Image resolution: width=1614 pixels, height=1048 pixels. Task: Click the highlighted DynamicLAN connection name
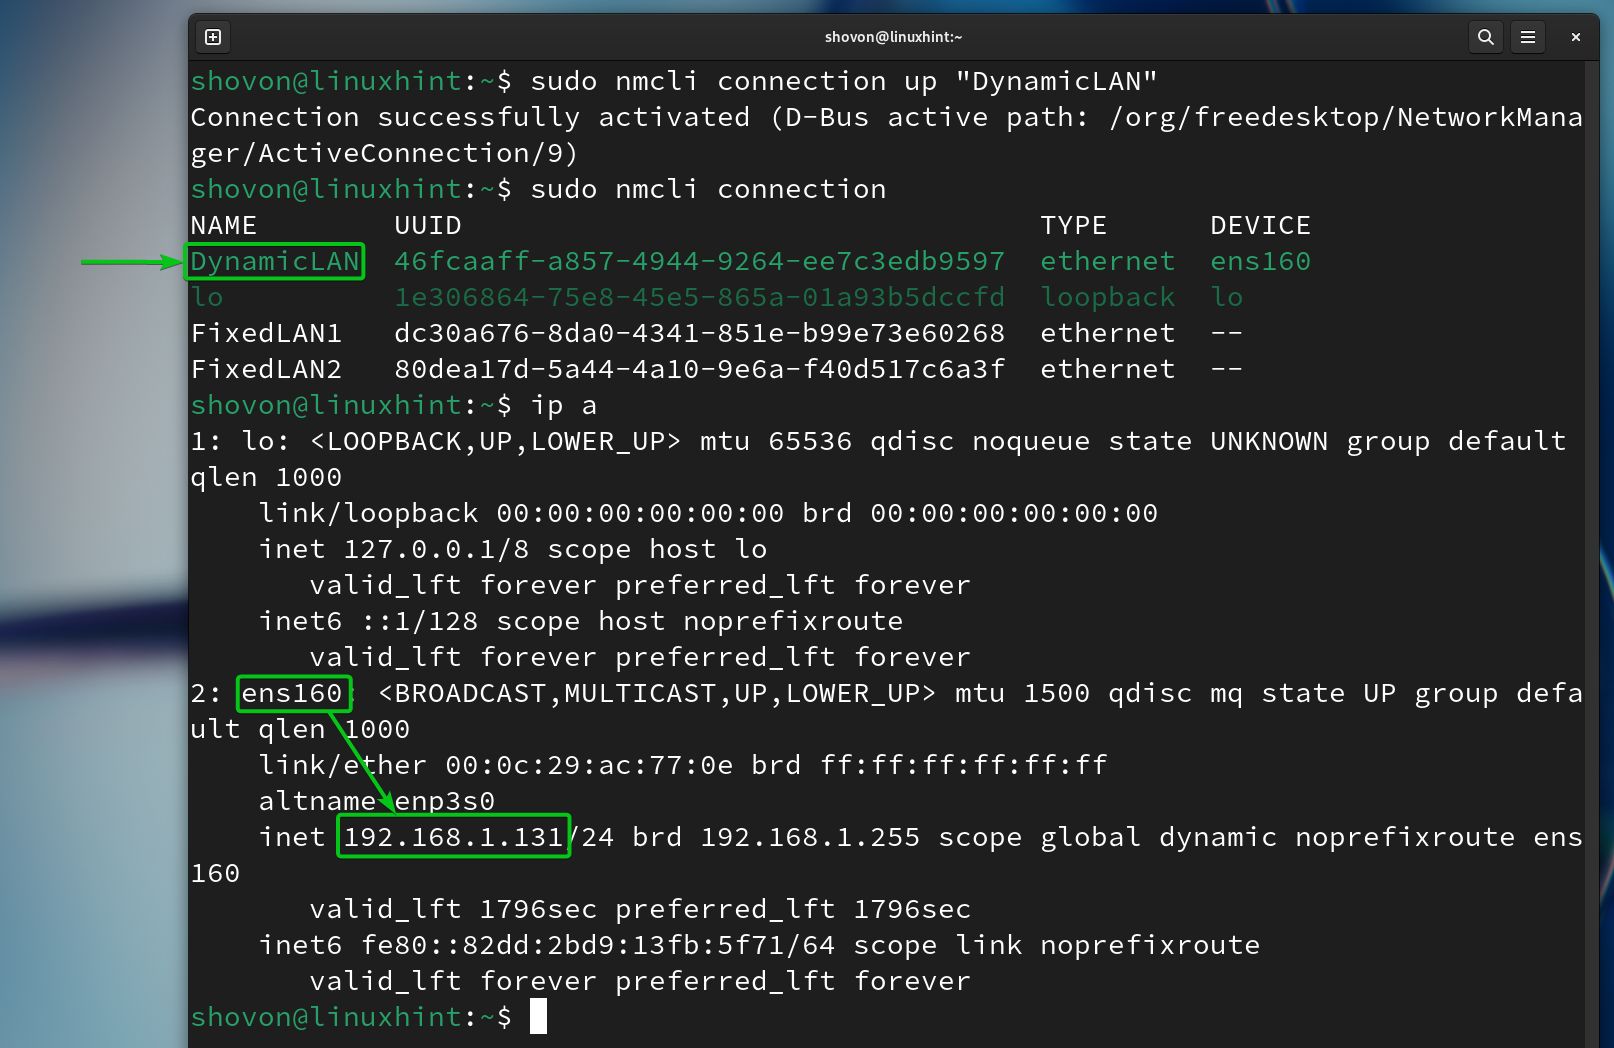pos(275,262)
